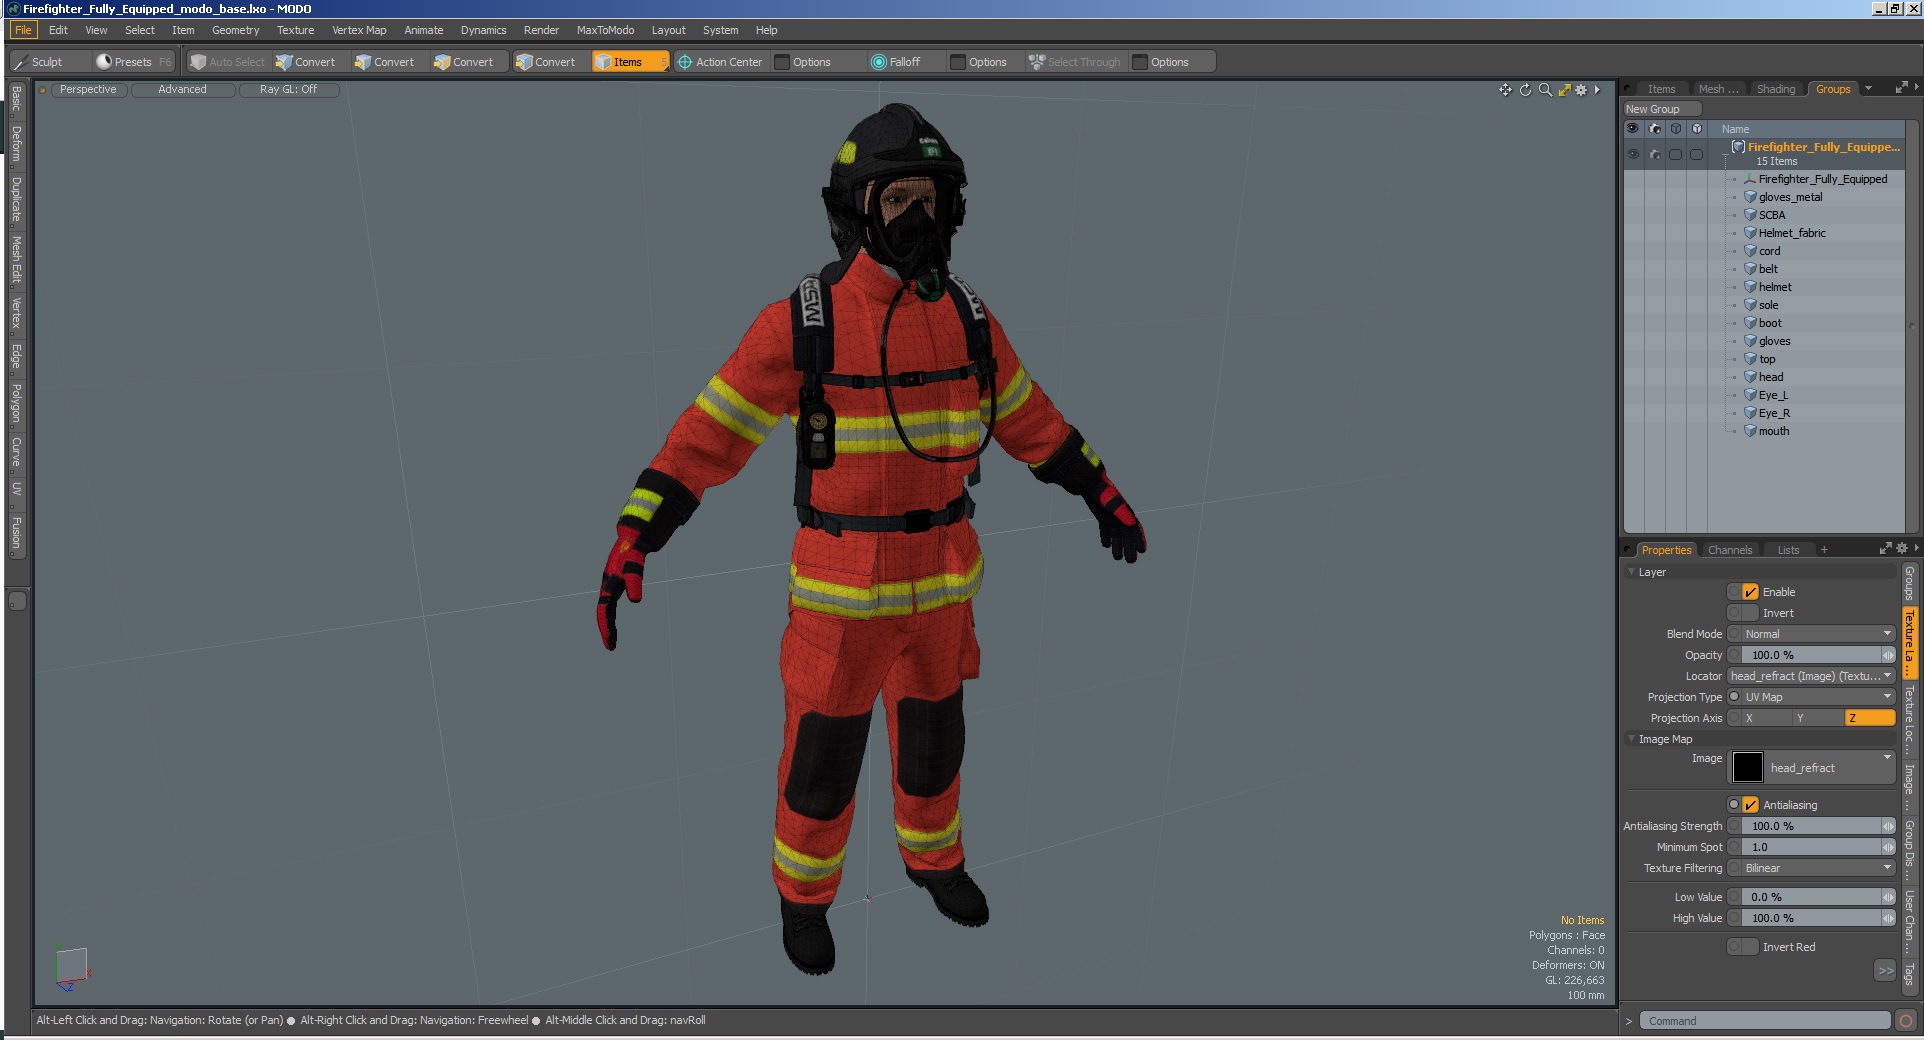Image resolution: width=1924 pixels, height=1040 pixels.
Task: Click the SCBA mesh item icon
Action: coord(1750,215)
